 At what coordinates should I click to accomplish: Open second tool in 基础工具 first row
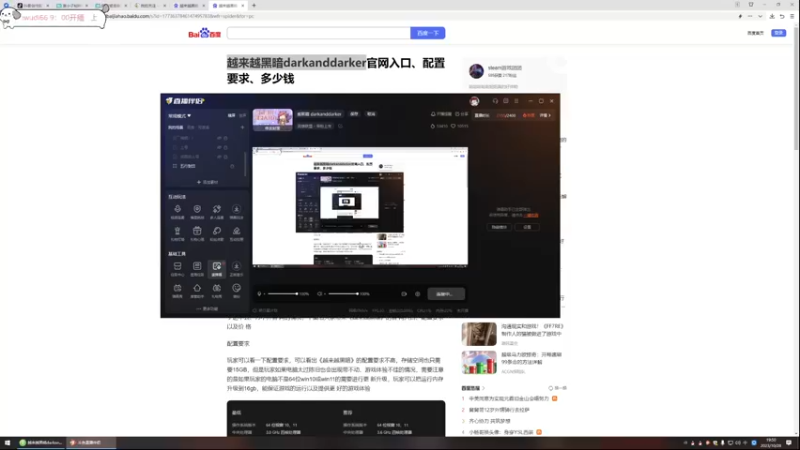tap(197, 269)
